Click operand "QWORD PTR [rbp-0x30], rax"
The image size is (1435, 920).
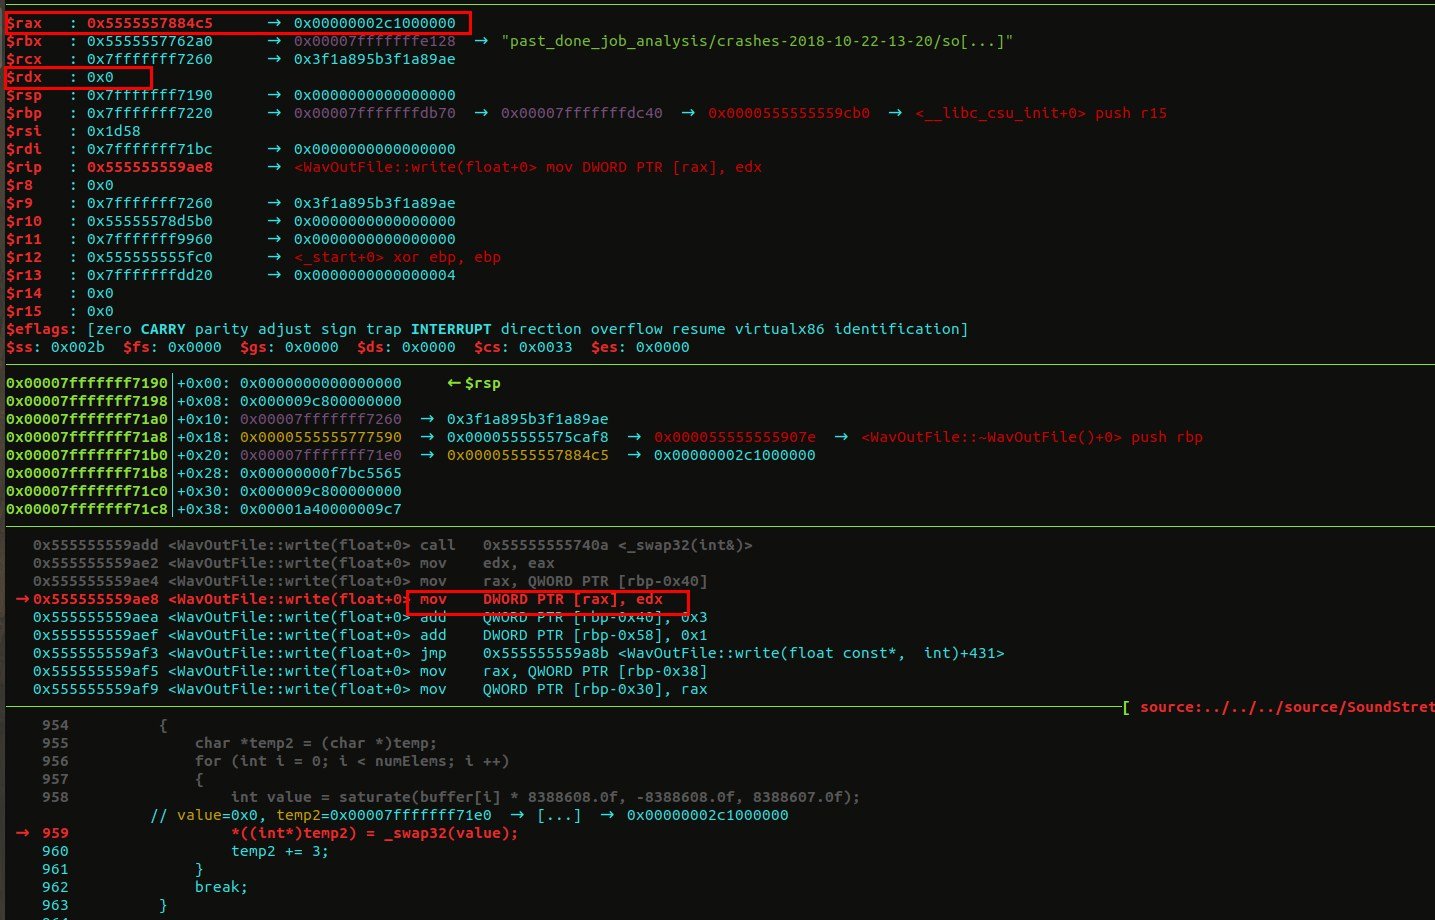click(x=595, y=689)
